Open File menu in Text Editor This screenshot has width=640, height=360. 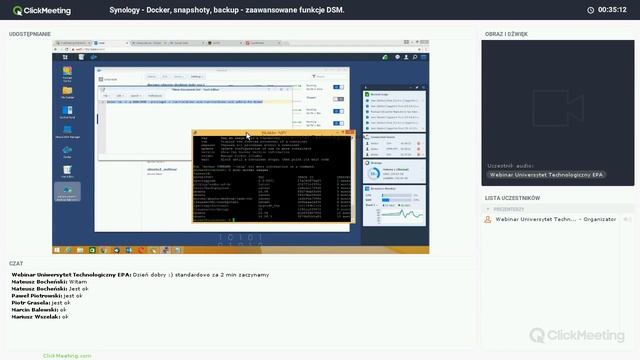(x=106, y=96)
